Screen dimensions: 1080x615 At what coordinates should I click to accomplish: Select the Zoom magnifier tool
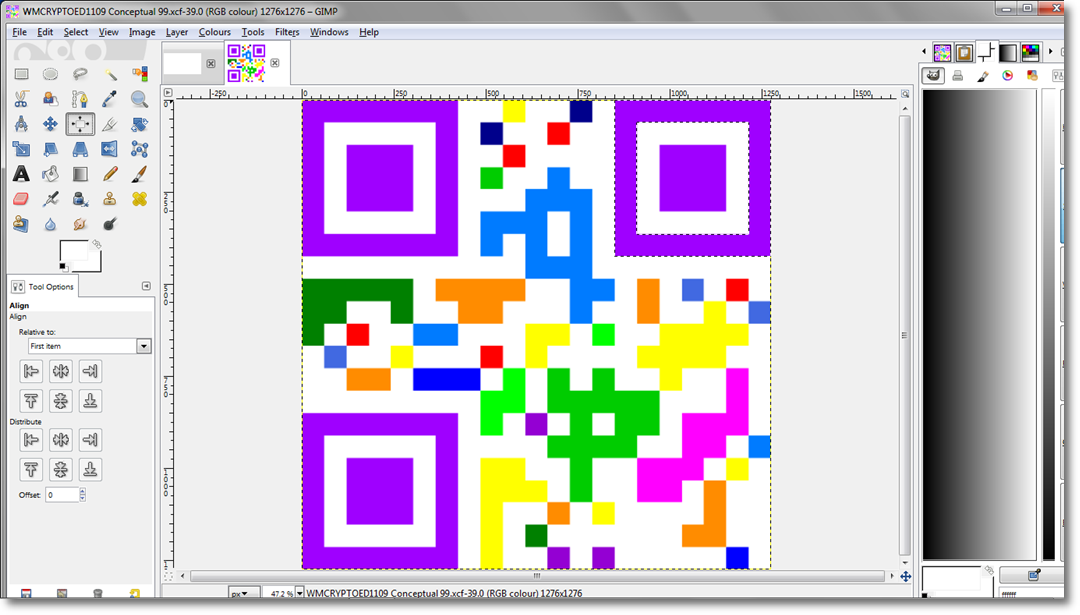[x=139, y=99]
